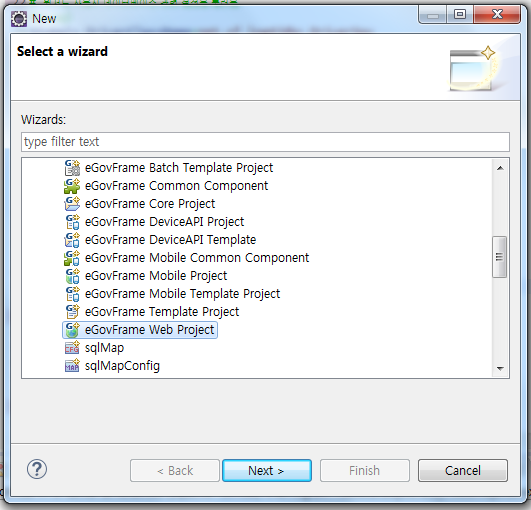Click the wizard list scroll down arrow
The height and width of the screenshot is (510, 531).
pyautogui.click(x=500, y=368)
